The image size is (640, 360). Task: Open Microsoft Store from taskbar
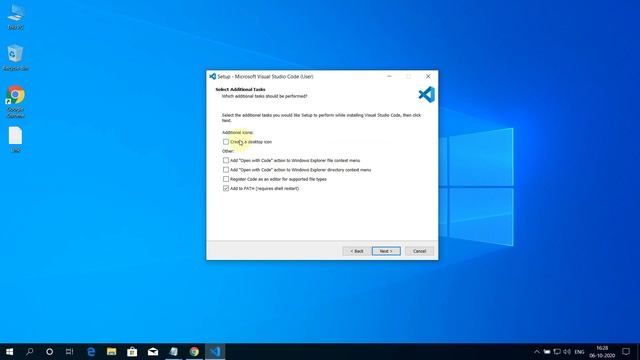click(x=132, y=351)
